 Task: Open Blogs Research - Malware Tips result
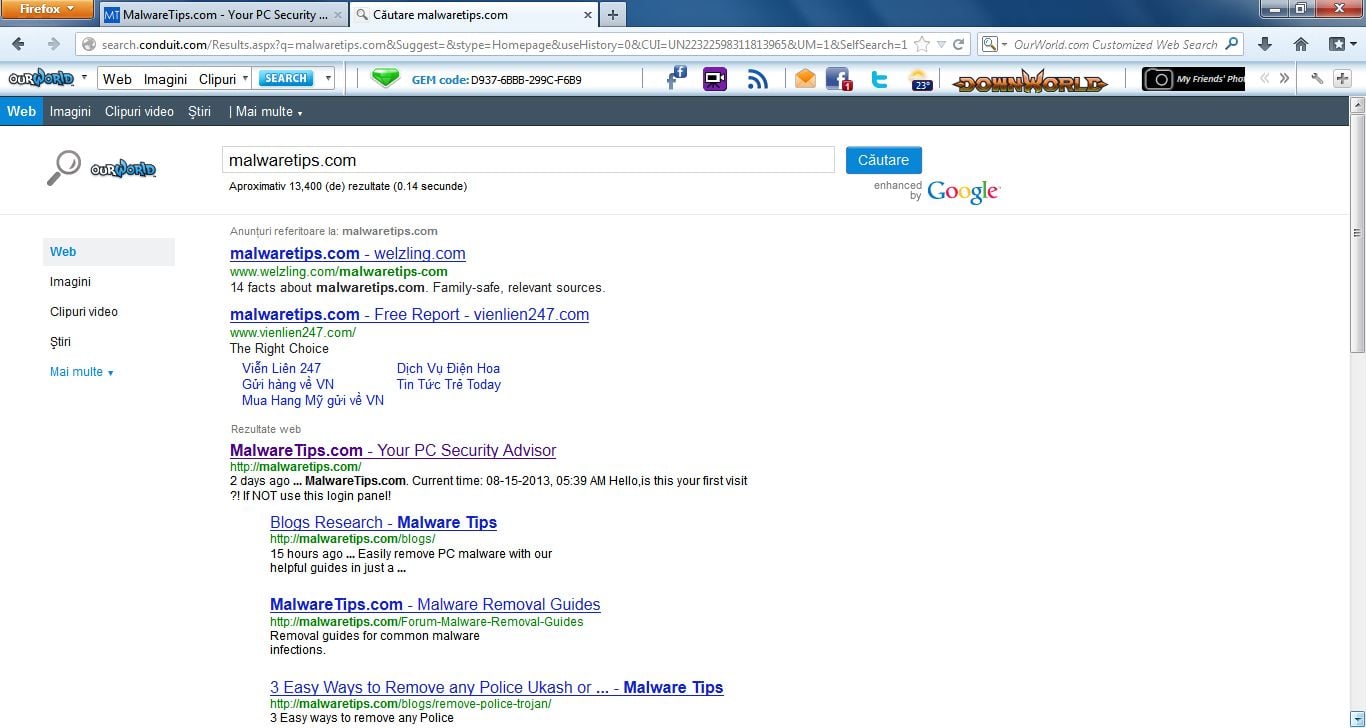[383, 523]
